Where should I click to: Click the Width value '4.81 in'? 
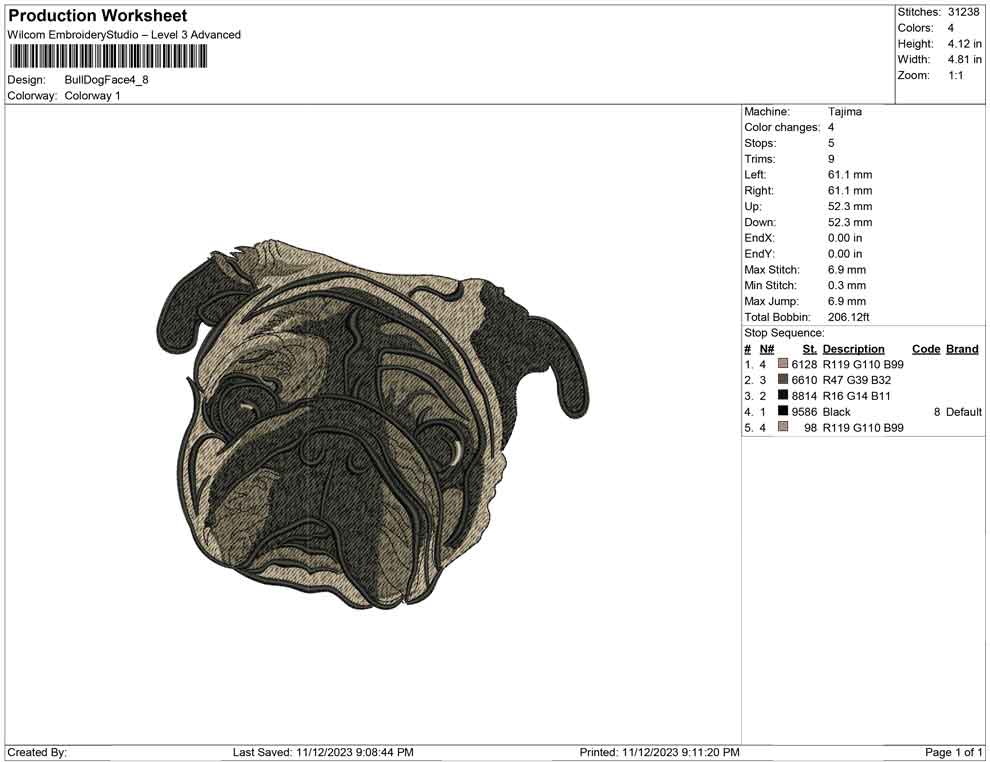(x=965, y=59)
